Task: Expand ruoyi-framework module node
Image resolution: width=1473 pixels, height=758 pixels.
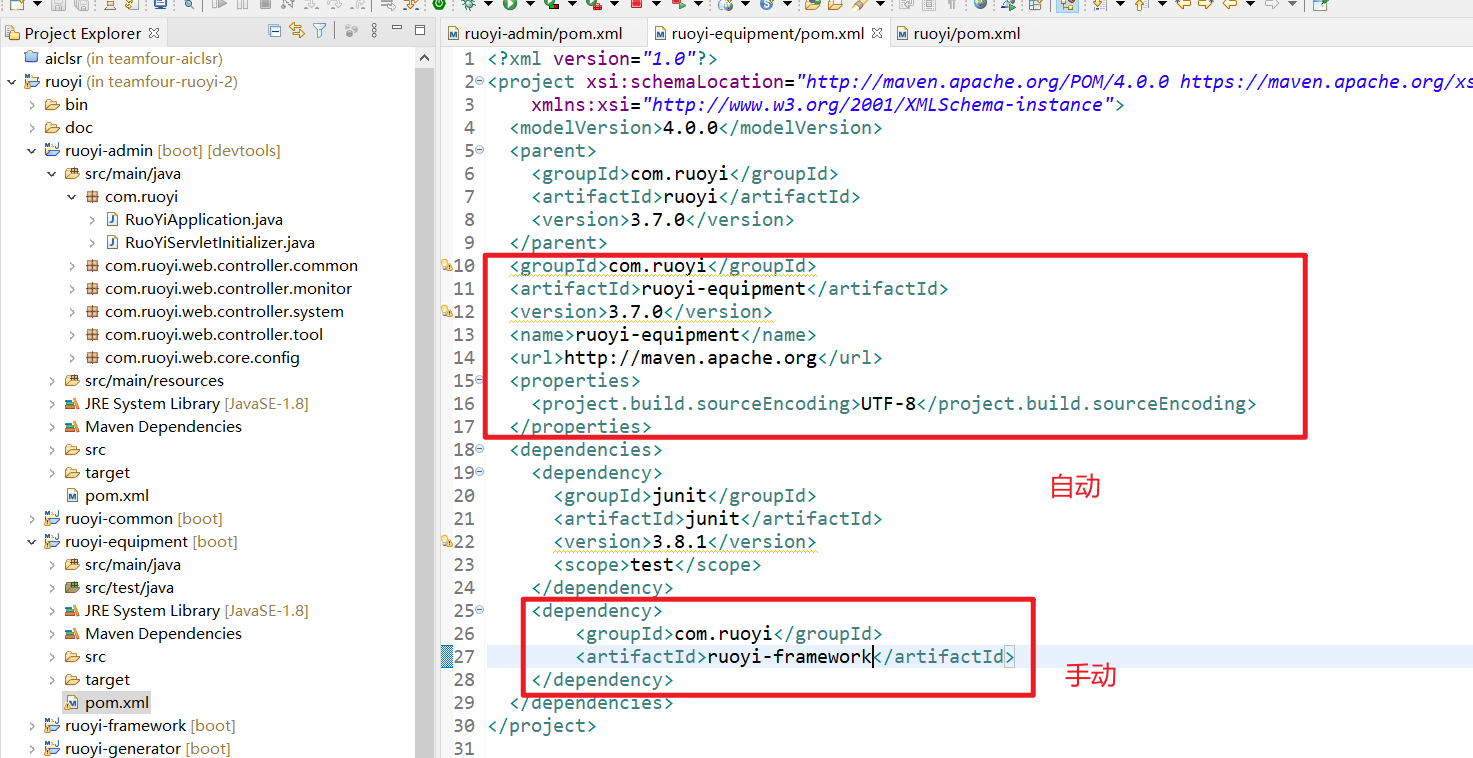Action: [32, 726]
